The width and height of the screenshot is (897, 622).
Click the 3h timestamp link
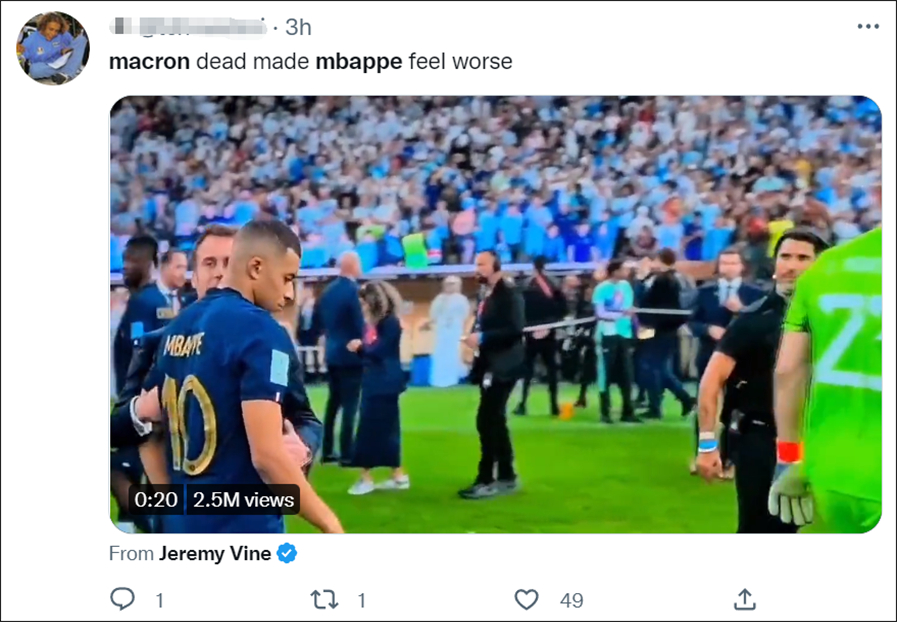298,27
